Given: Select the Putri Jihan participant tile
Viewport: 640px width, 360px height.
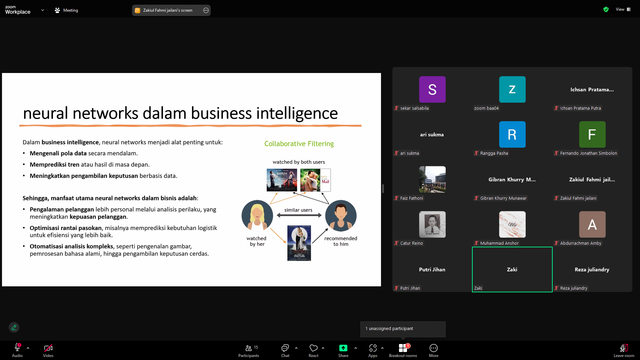Looking at the screenshot, I should pyautogui.click(x=432, y=269).
